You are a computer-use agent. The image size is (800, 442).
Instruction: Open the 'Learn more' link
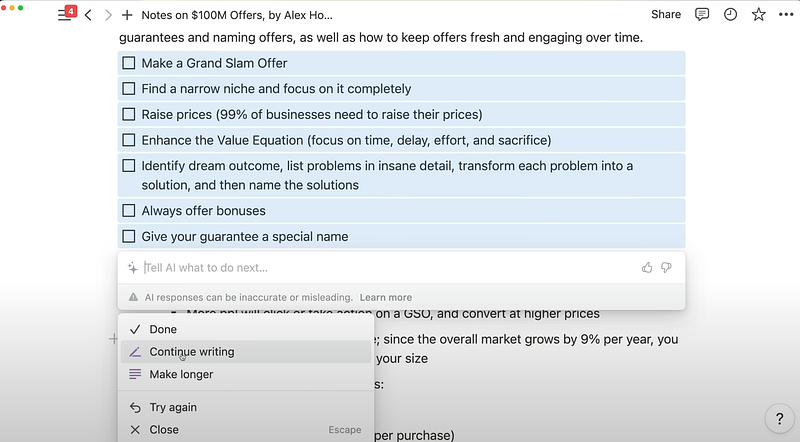(386, 297)
